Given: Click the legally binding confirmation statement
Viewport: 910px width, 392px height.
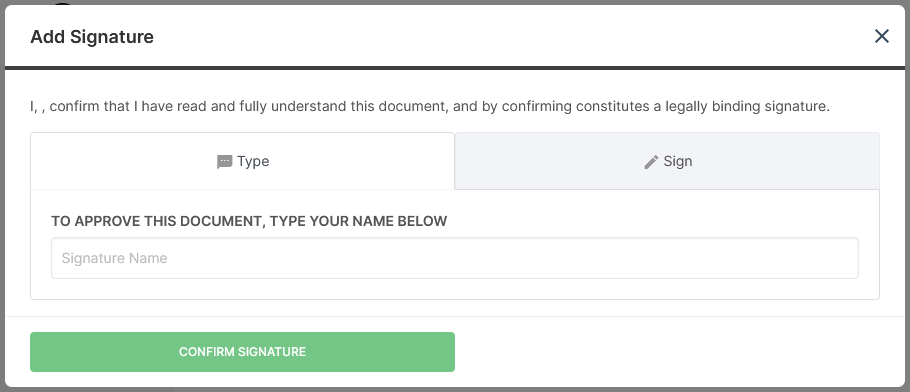Looking at the screenshot, I should [x=430, y=107].
